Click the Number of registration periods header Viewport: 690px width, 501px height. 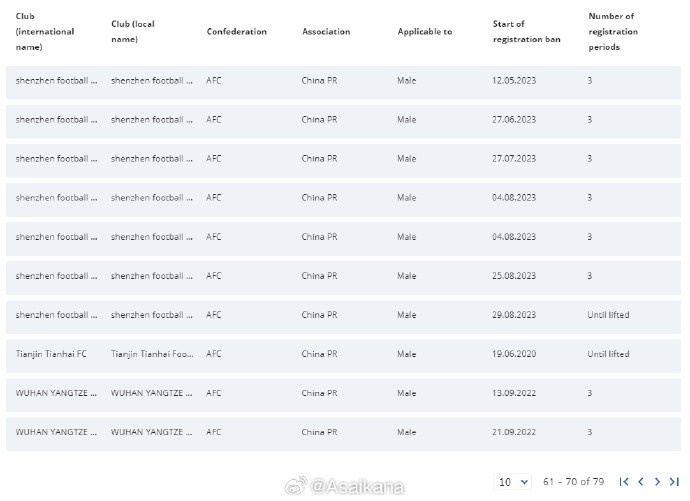(x=613, y=32)
